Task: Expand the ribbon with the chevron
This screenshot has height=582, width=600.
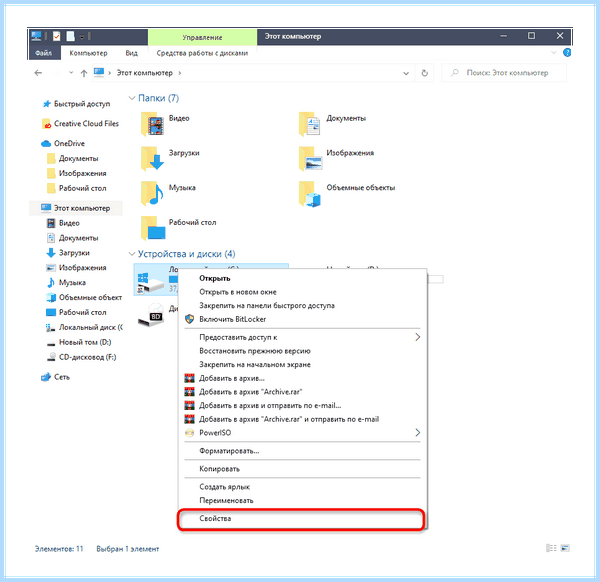Action: pos(553,52)
